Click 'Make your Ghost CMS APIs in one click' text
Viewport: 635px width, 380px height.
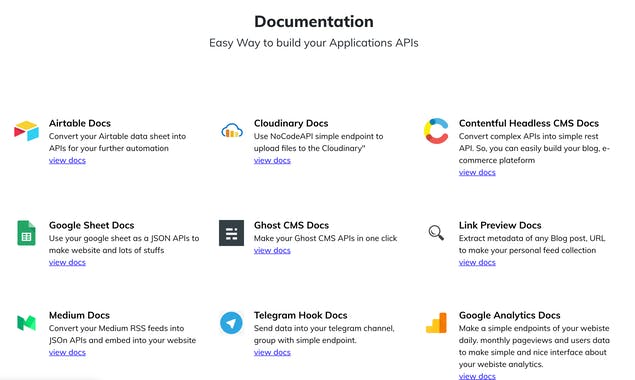(325, 238)
